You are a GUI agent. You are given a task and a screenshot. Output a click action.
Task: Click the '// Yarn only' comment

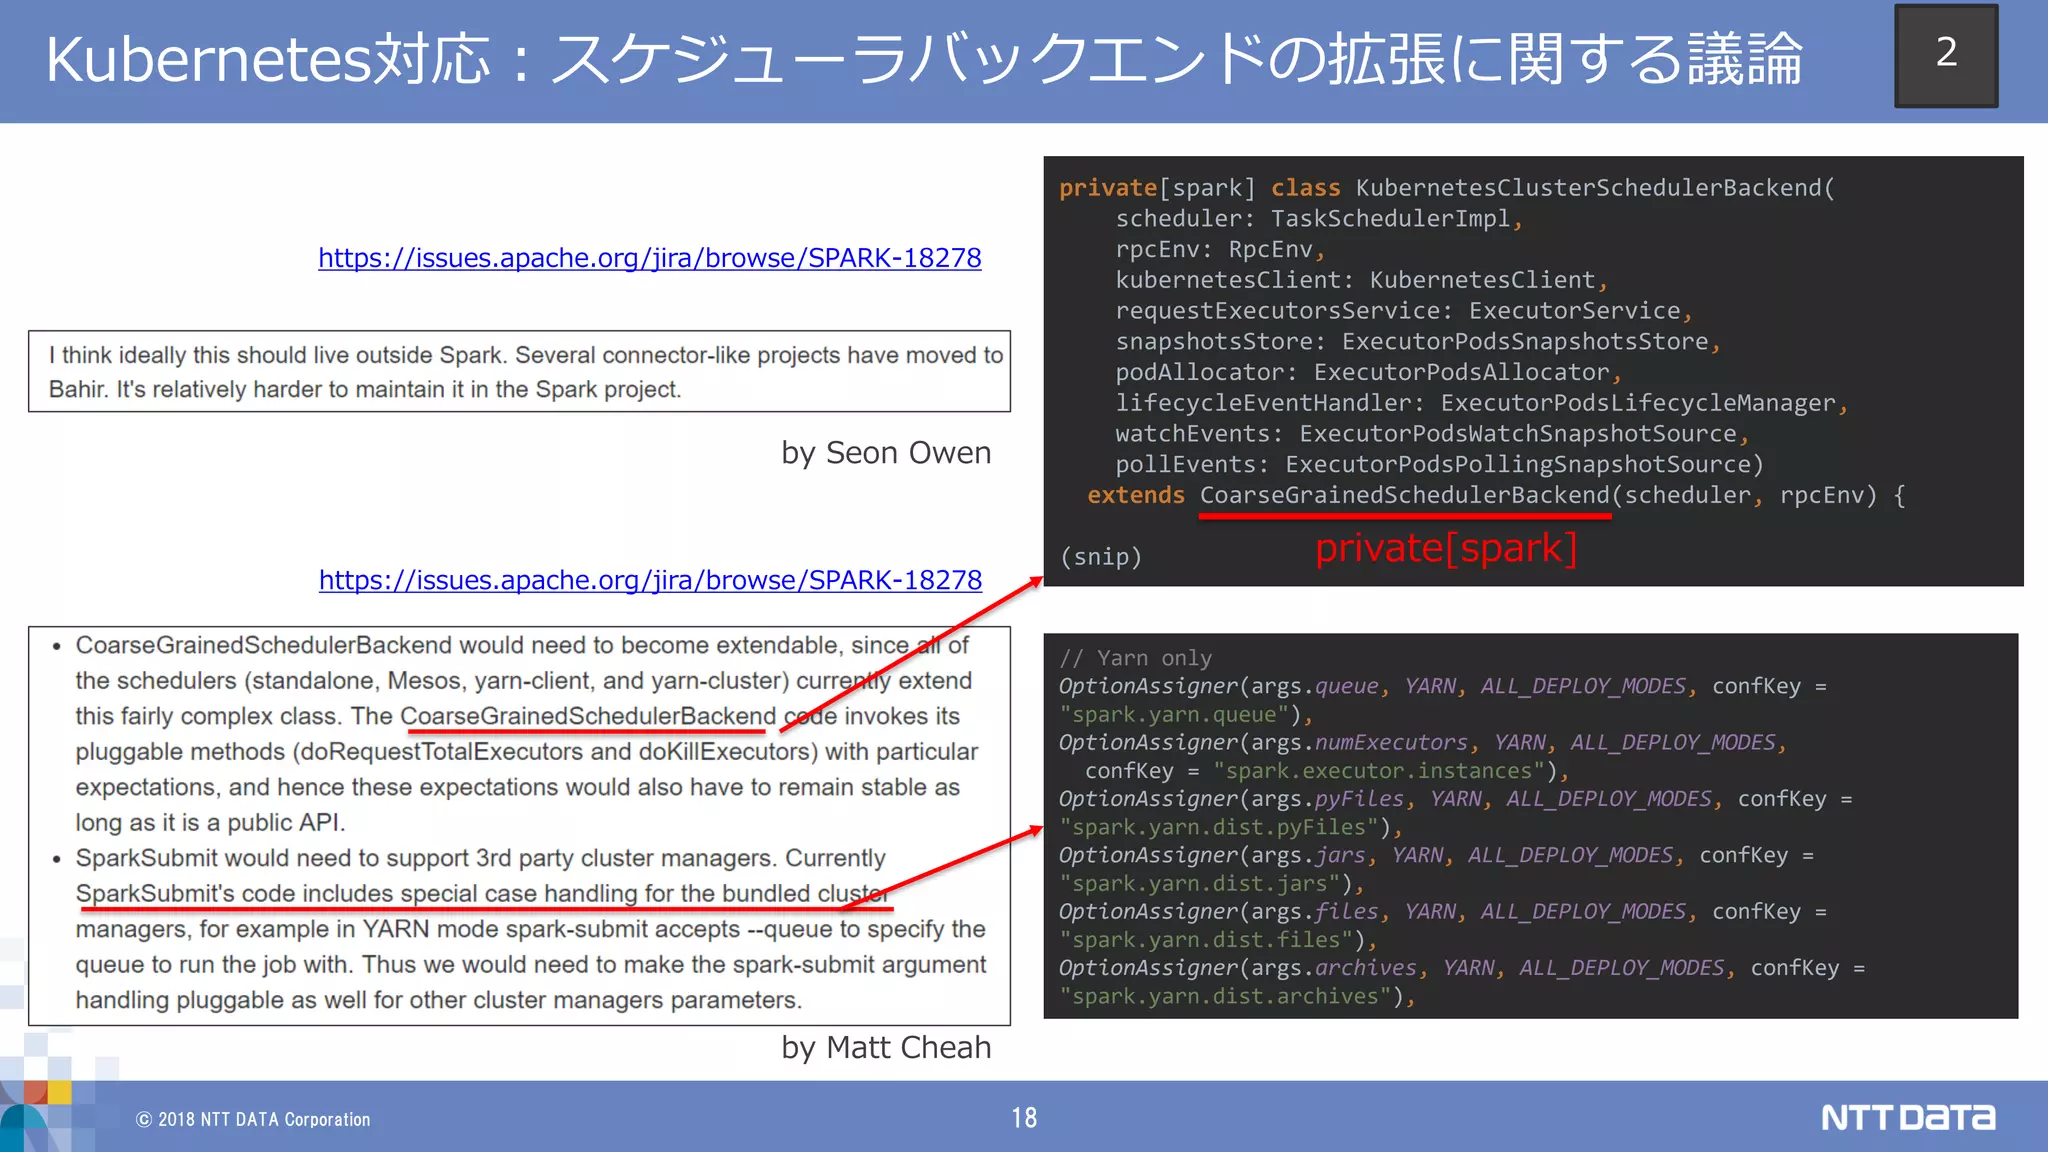coord(1135,658)
